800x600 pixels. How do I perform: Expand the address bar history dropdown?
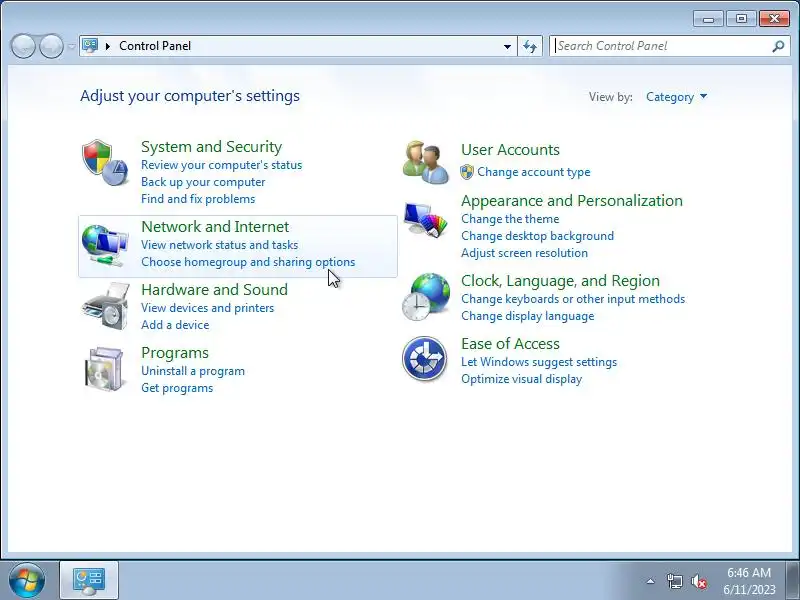tap(507, 46)
